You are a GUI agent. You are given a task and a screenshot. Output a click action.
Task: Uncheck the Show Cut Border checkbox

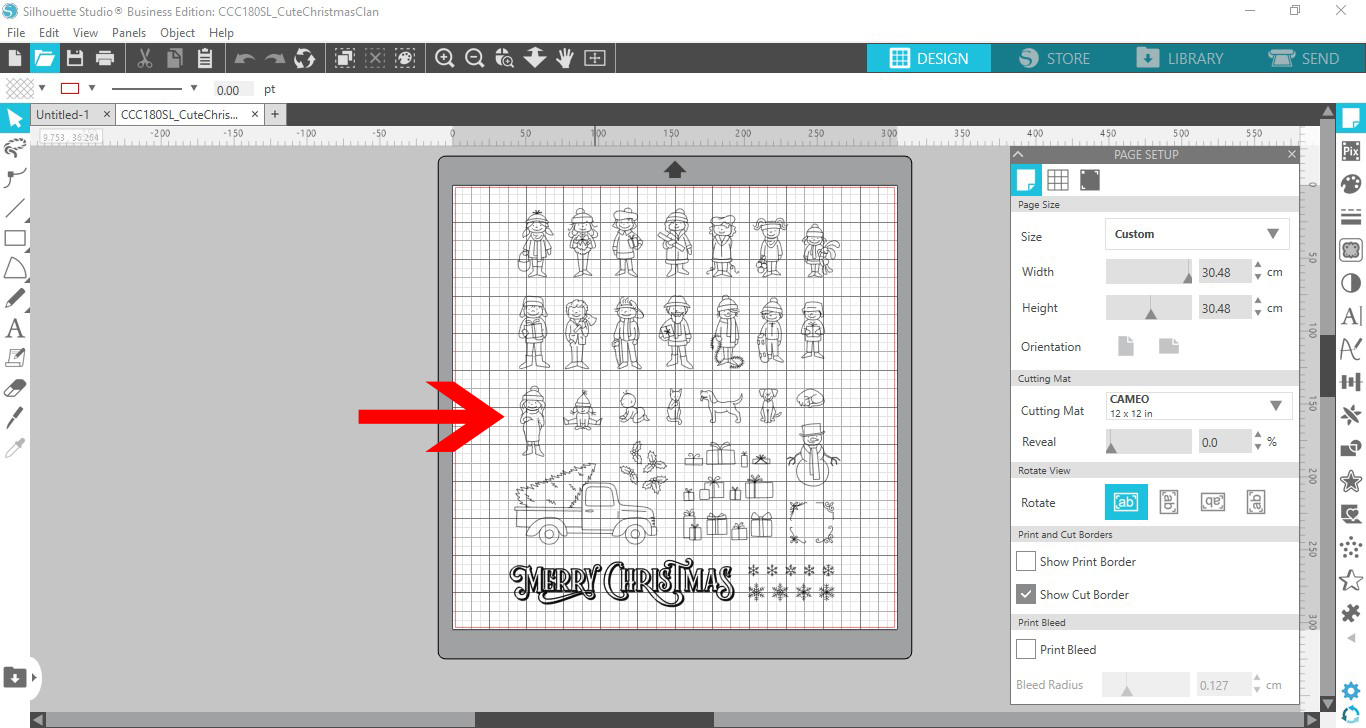tap(1026, 594)
